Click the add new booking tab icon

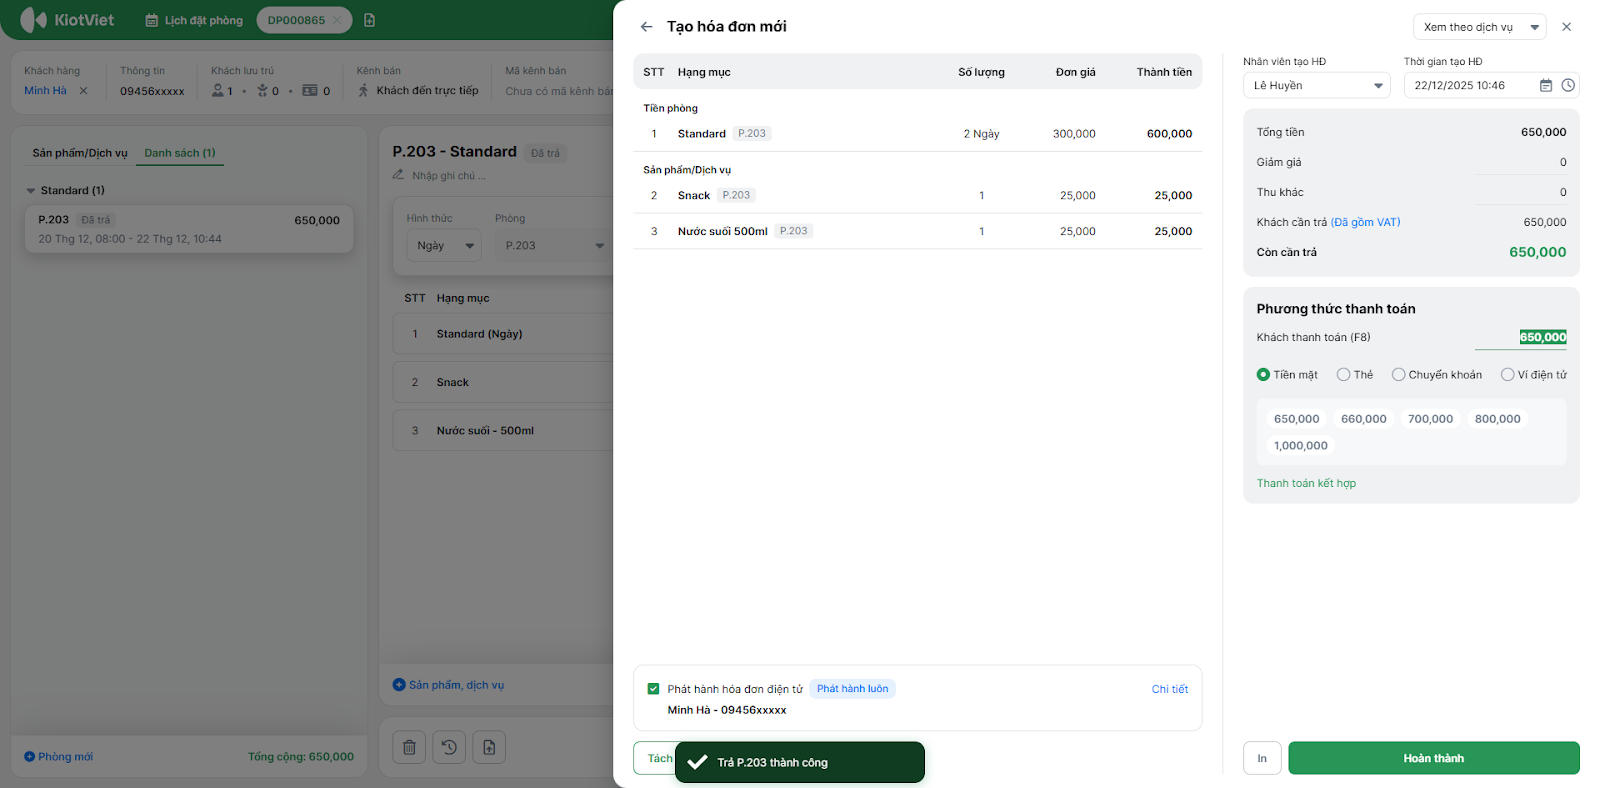coord(370,20)
